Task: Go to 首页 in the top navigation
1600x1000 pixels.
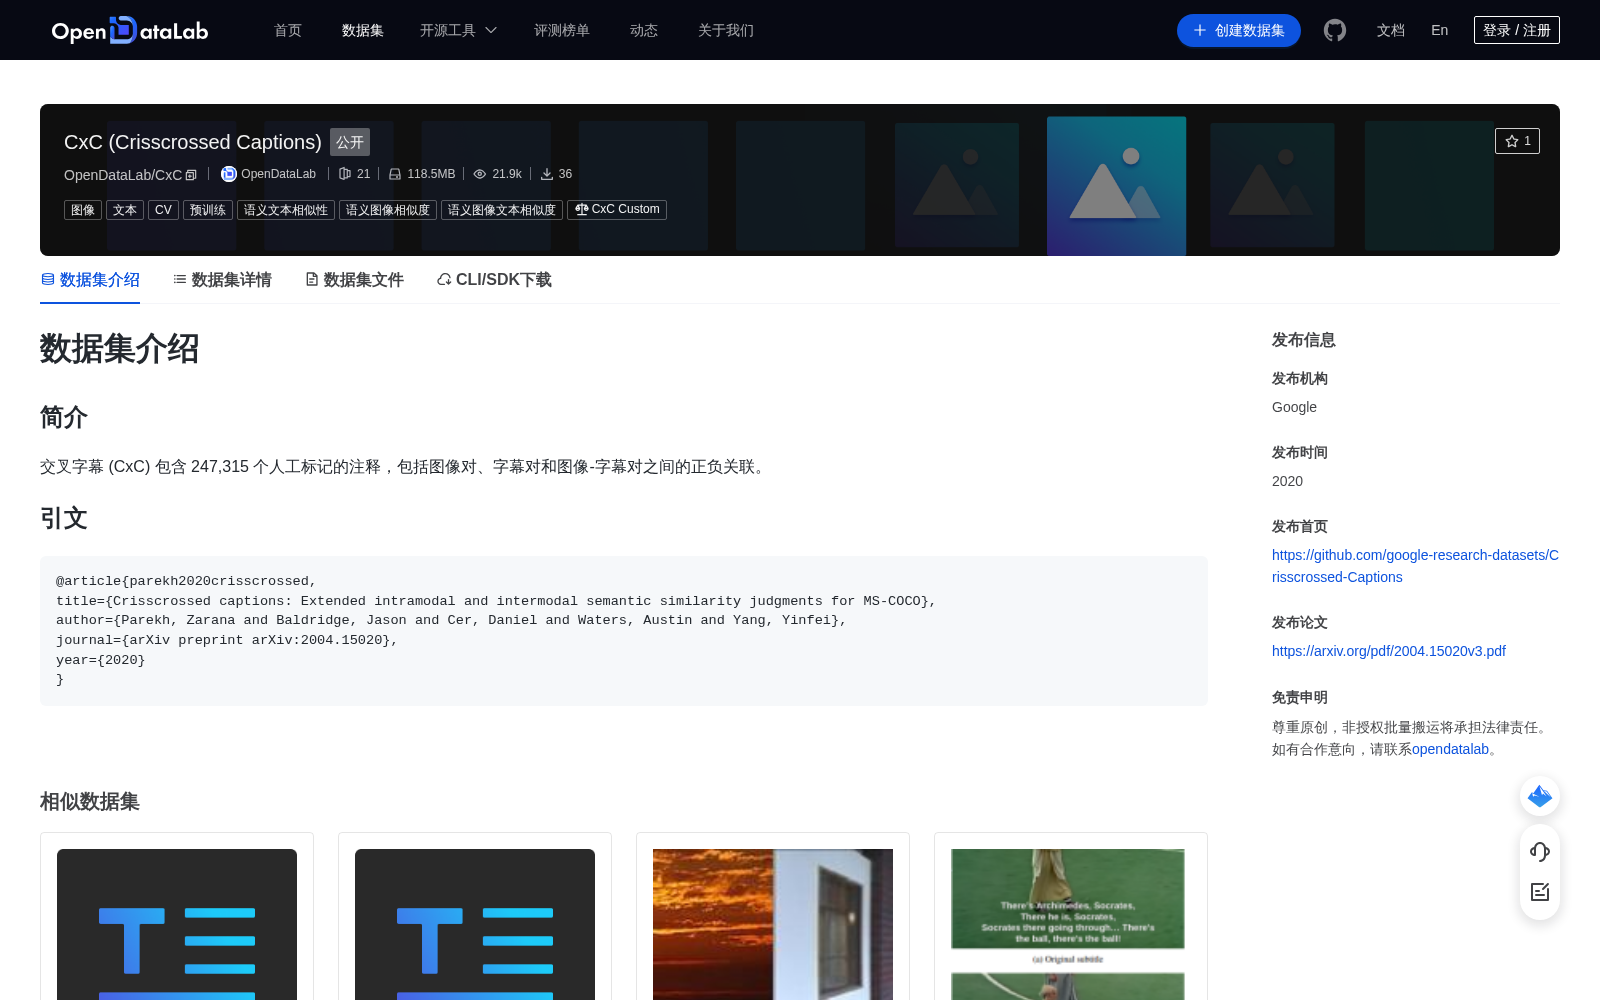Action: (288, 30)
